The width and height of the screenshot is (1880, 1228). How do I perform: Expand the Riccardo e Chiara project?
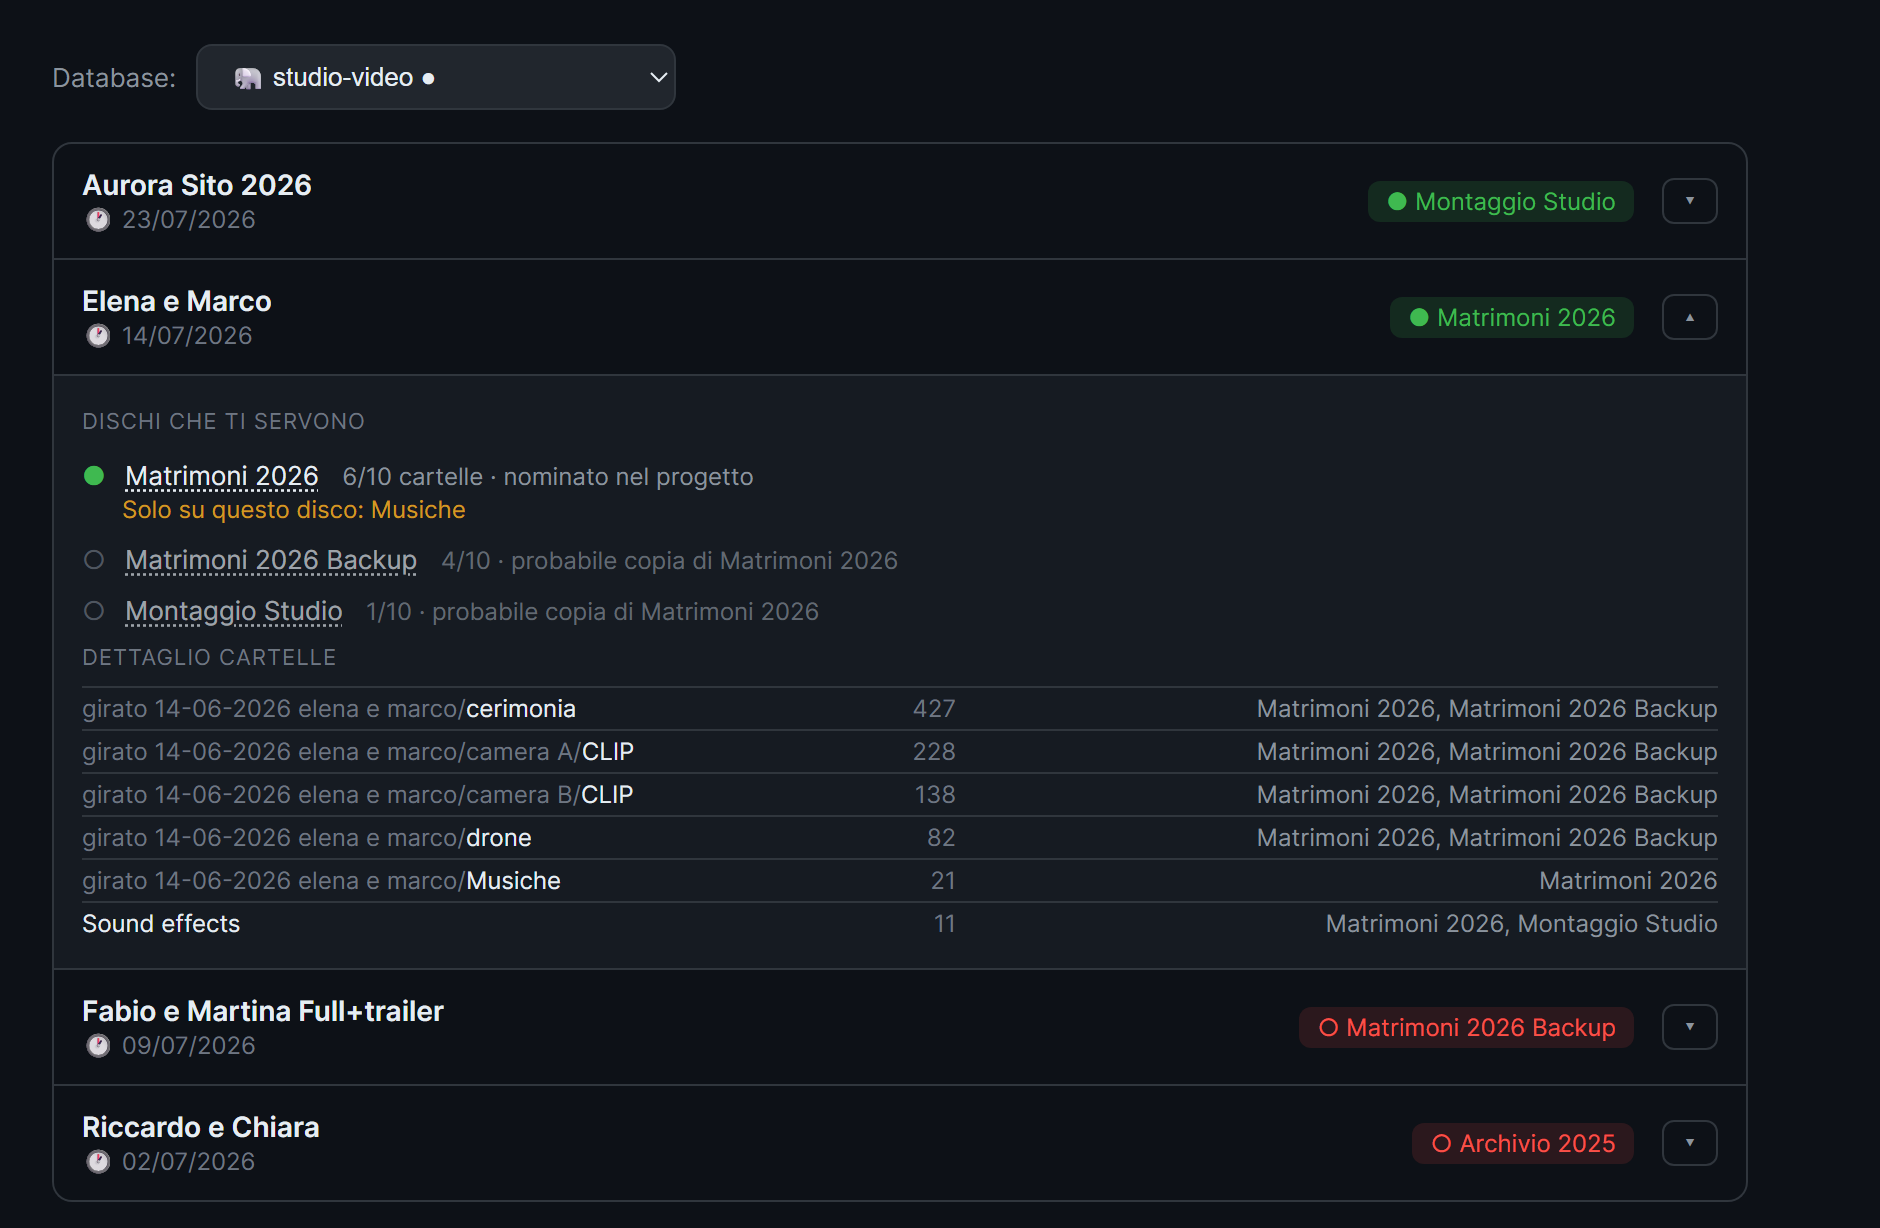pos(1689,1143)
